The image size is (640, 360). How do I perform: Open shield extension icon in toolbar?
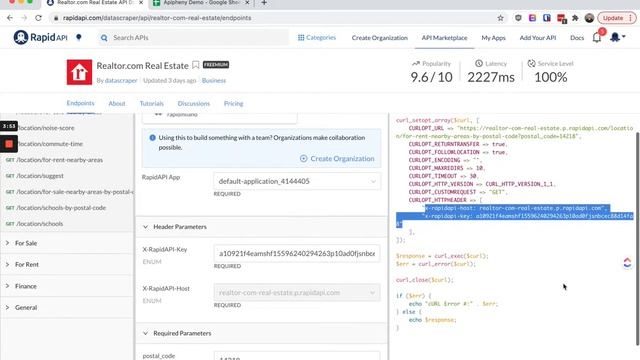coord(518,18)
